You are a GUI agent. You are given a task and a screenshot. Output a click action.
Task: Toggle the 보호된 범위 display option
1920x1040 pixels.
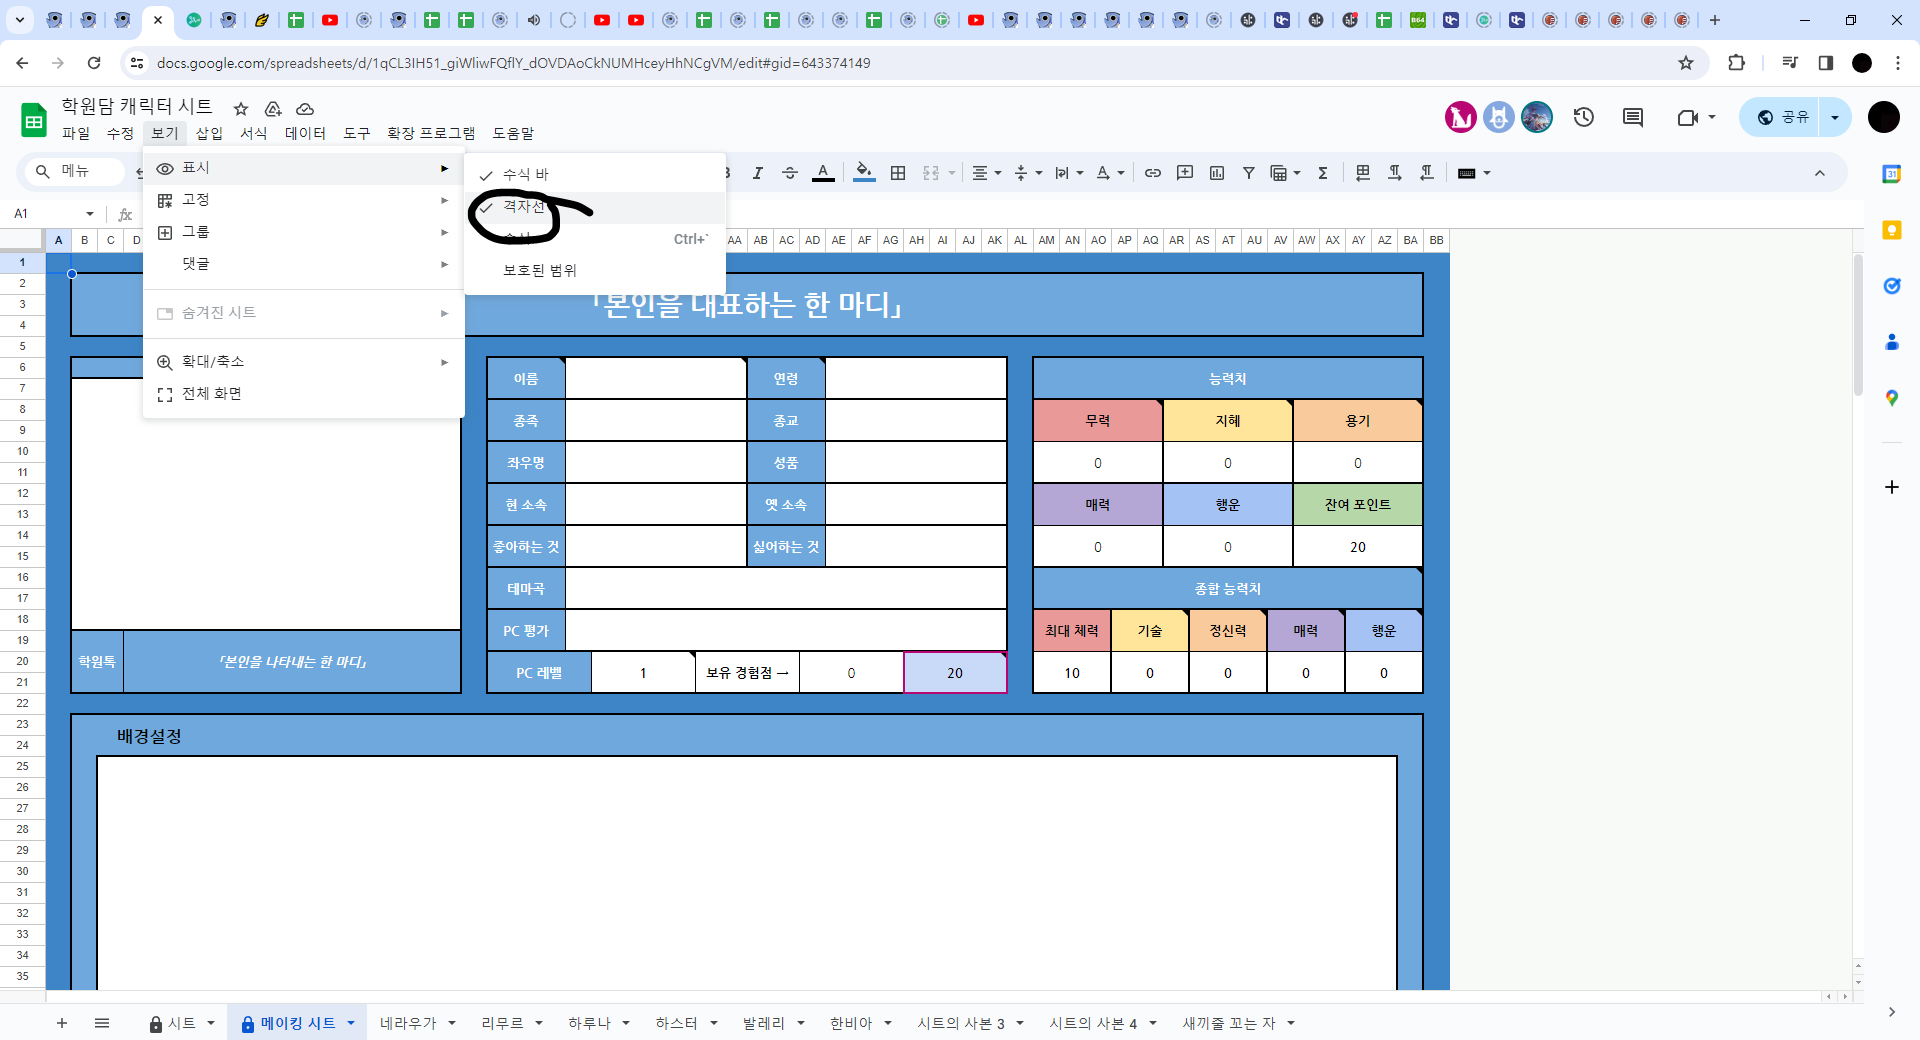pyautogui.click(x=540, y=271)
